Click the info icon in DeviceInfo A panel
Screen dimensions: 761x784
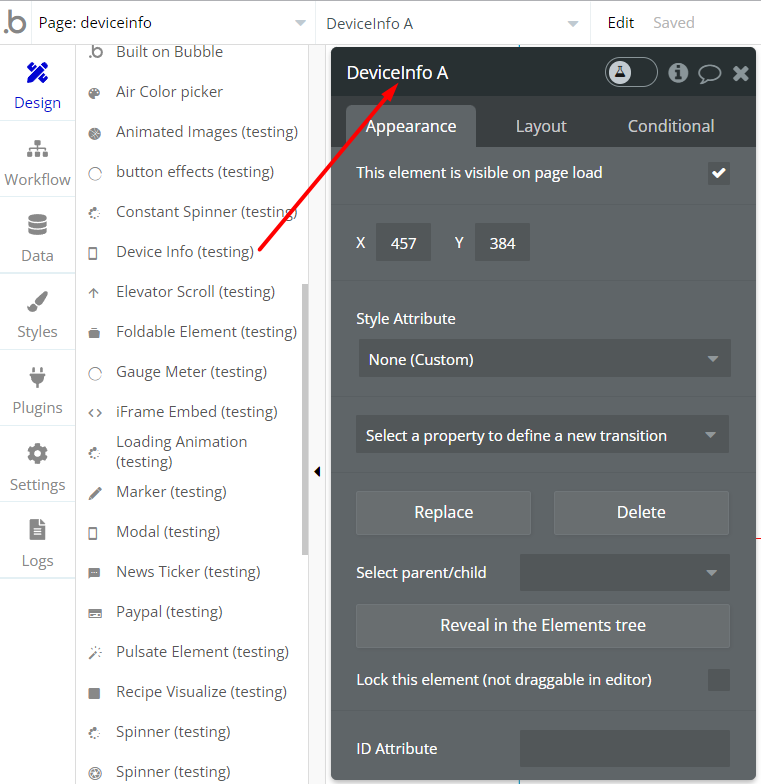tap(678, 73)
